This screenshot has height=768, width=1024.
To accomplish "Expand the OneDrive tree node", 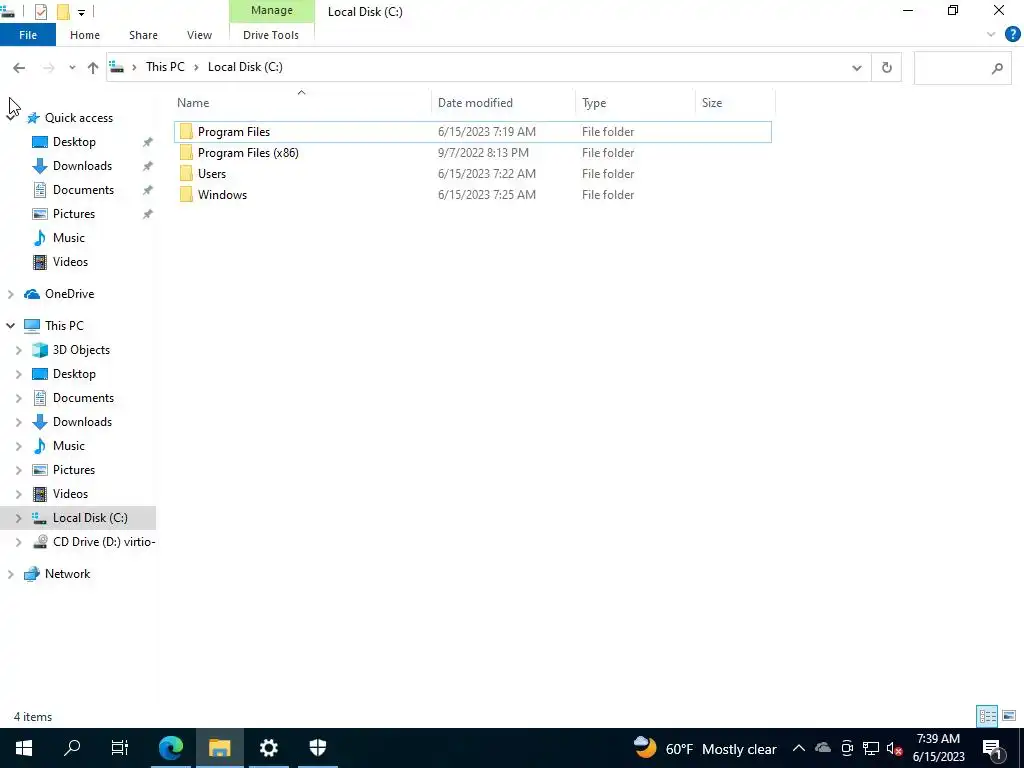I will point(10,294).
